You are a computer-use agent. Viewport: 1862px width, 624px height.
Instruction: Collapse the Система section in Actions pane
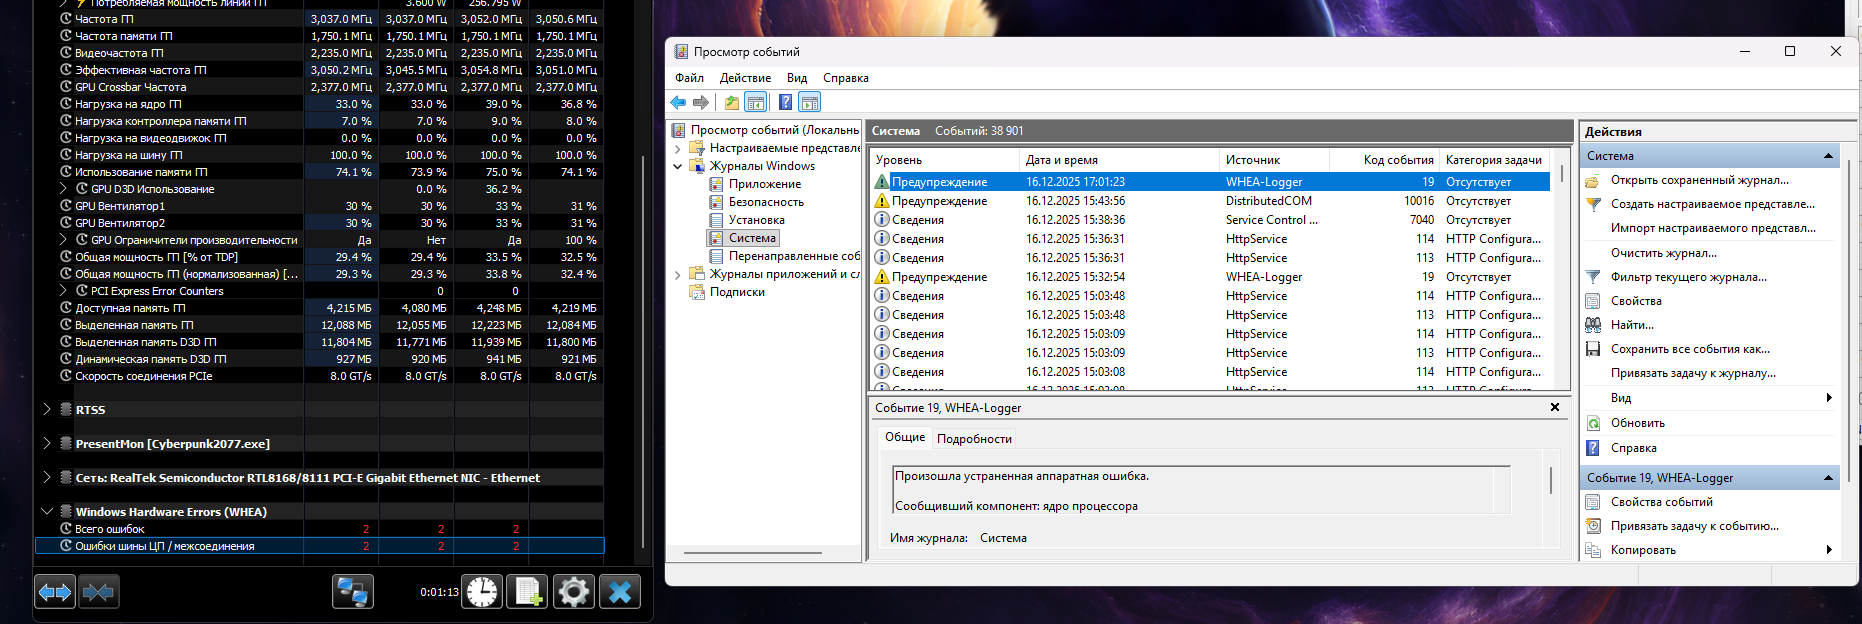click(x=1828, y=156)
